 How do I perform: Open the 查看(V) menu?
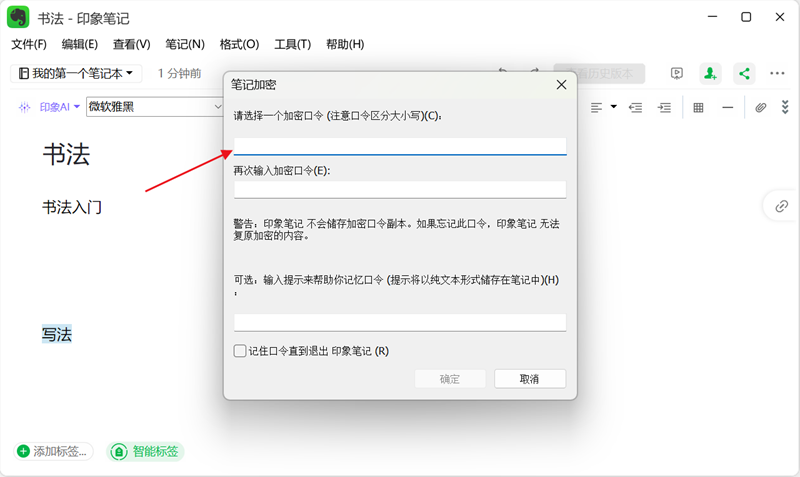[132, 44]
